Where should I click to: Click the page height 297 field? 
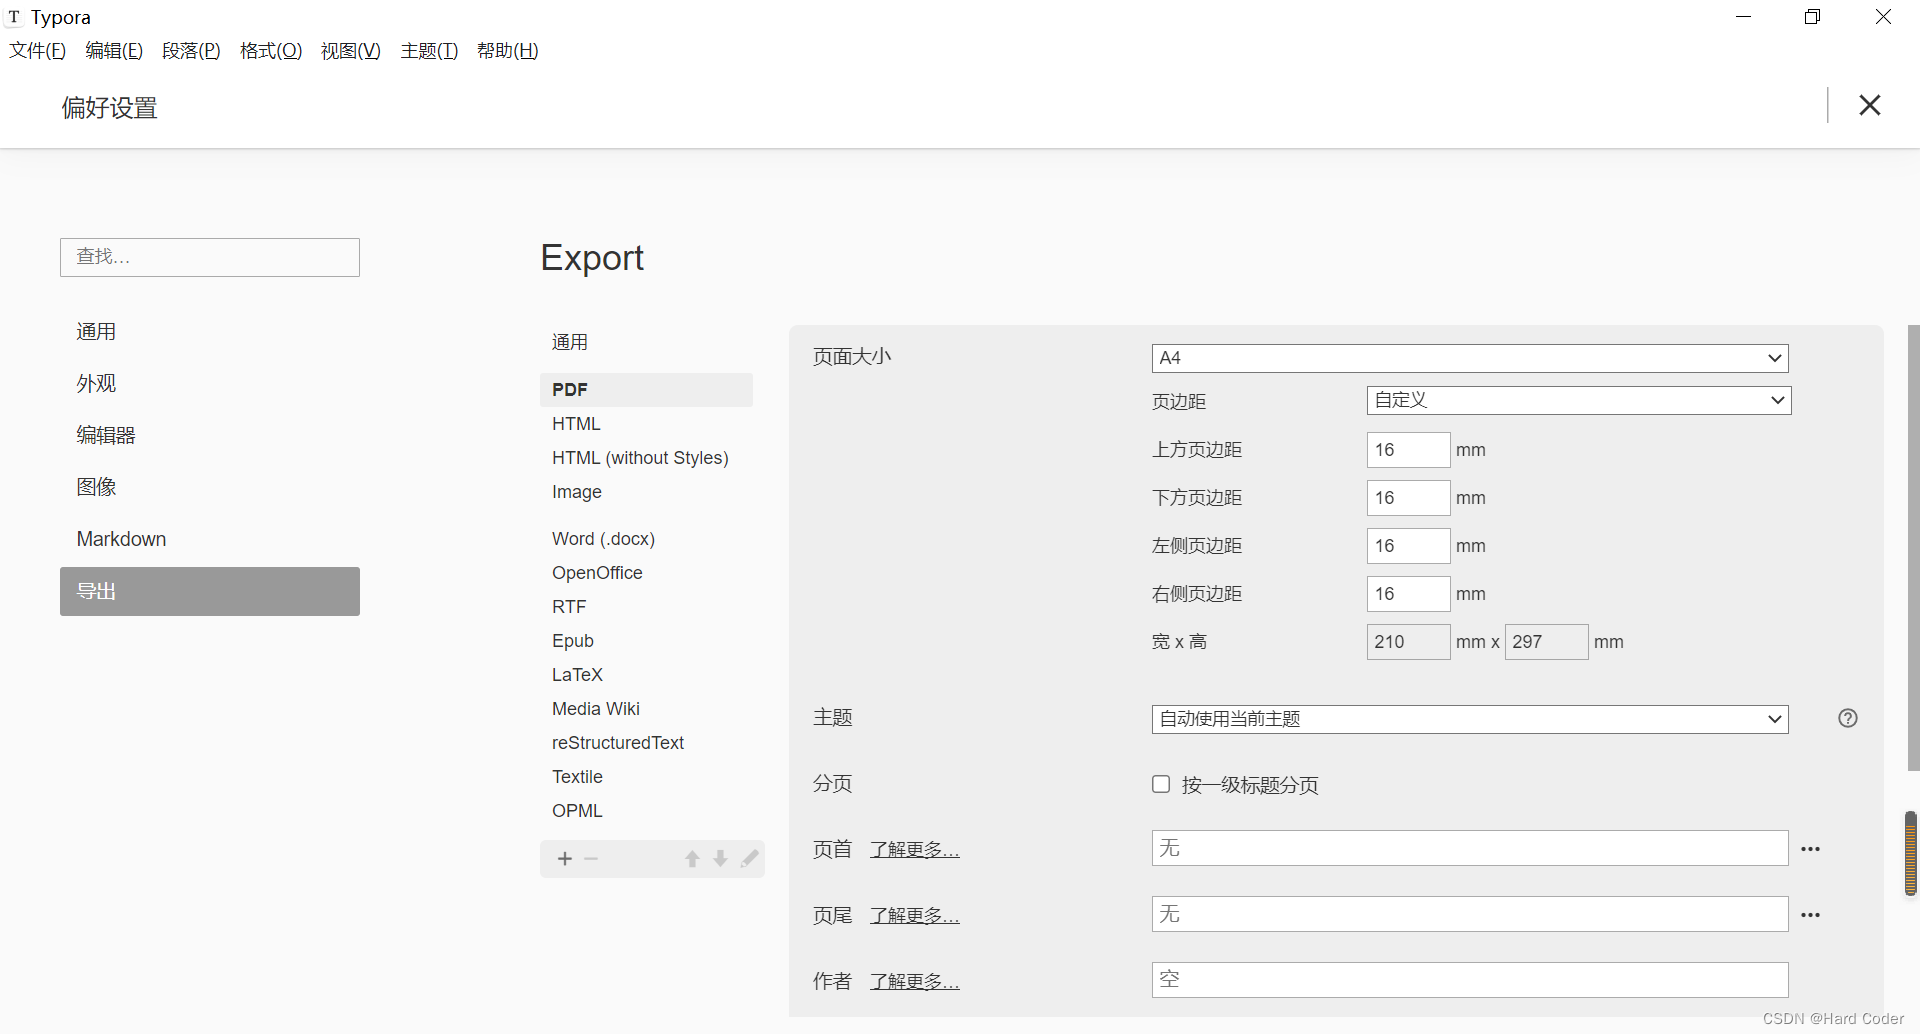click(x=1546, y=642)
